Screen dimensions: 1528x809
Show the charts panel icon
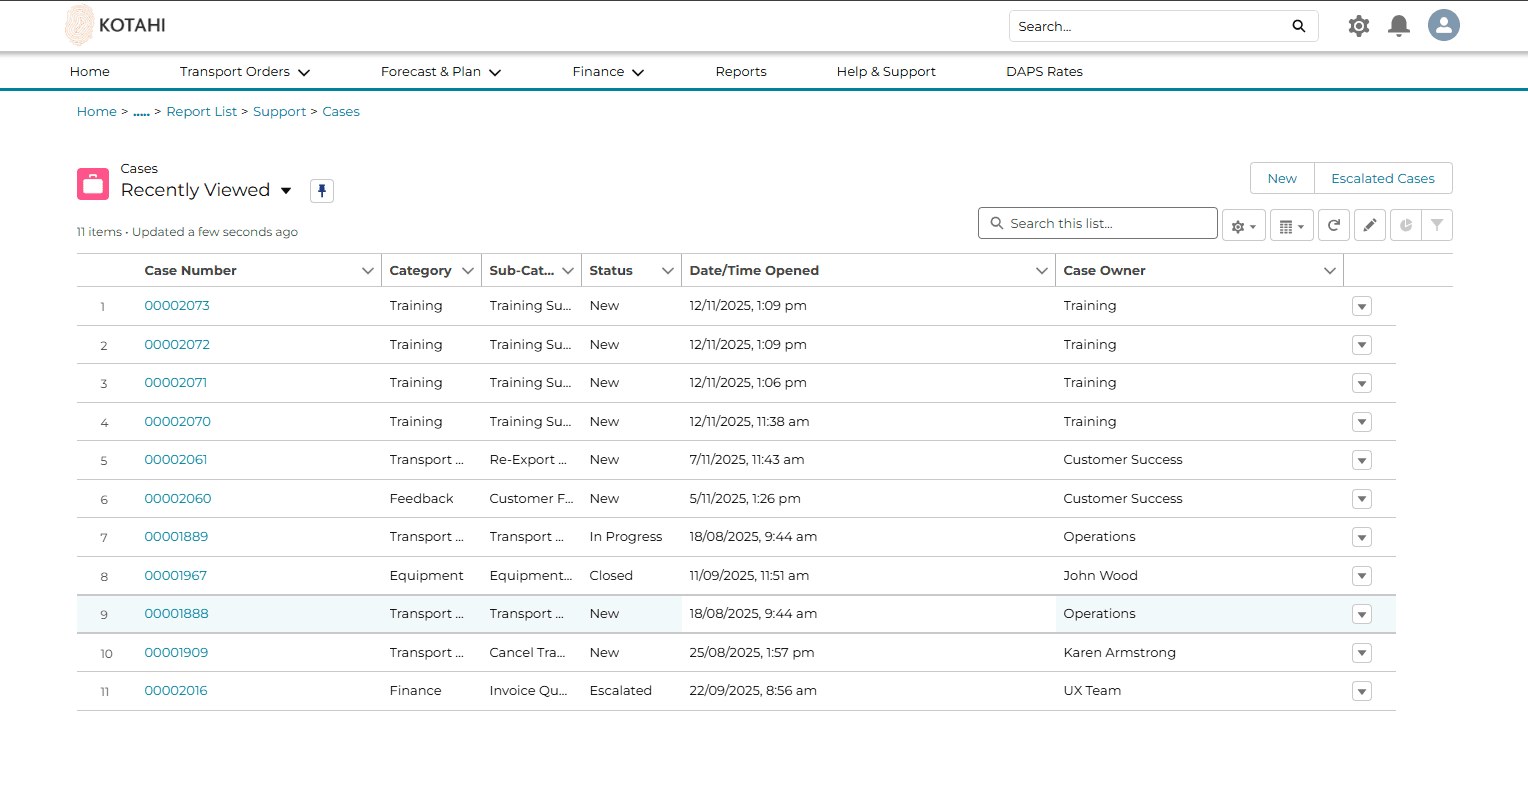[1406, 225]
